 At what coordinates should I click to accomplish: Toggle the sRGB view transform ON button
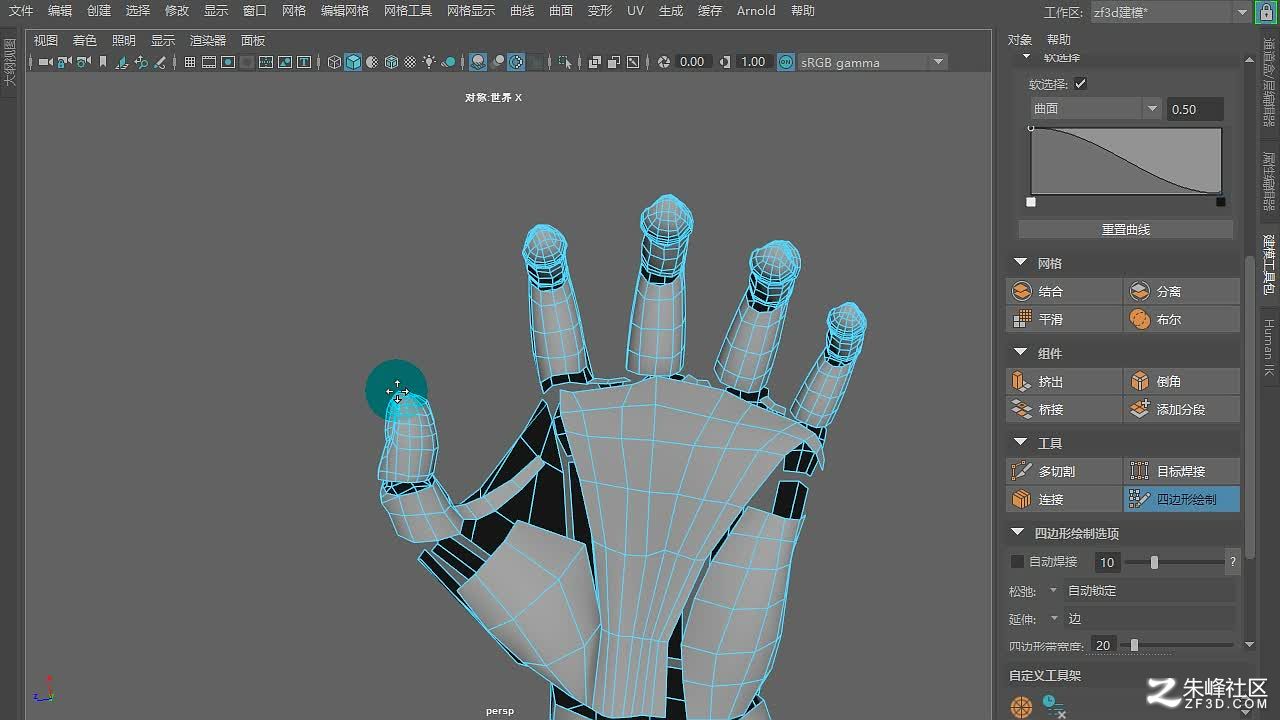[786, 62]
